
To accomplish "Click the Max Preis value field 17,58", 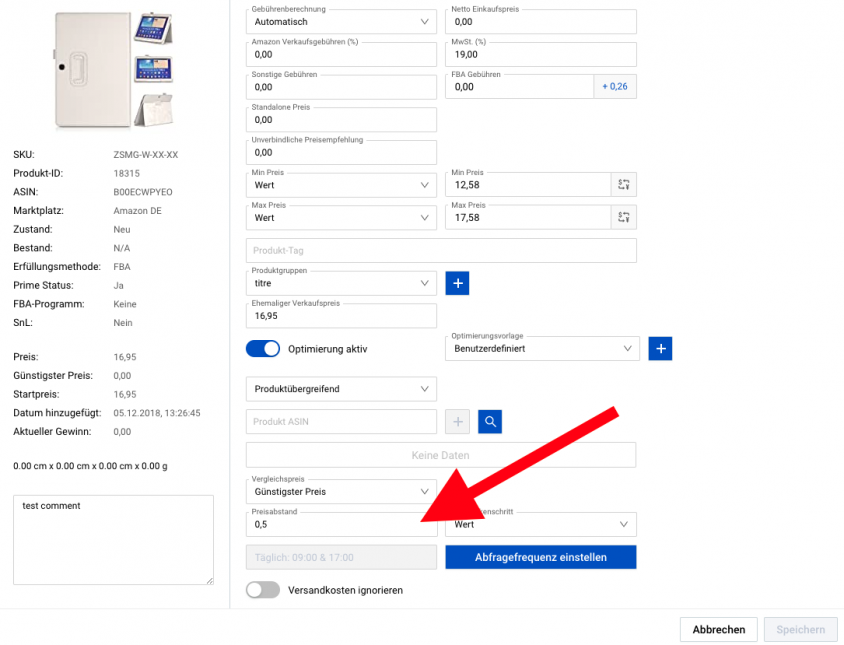I will coord(528,218).
